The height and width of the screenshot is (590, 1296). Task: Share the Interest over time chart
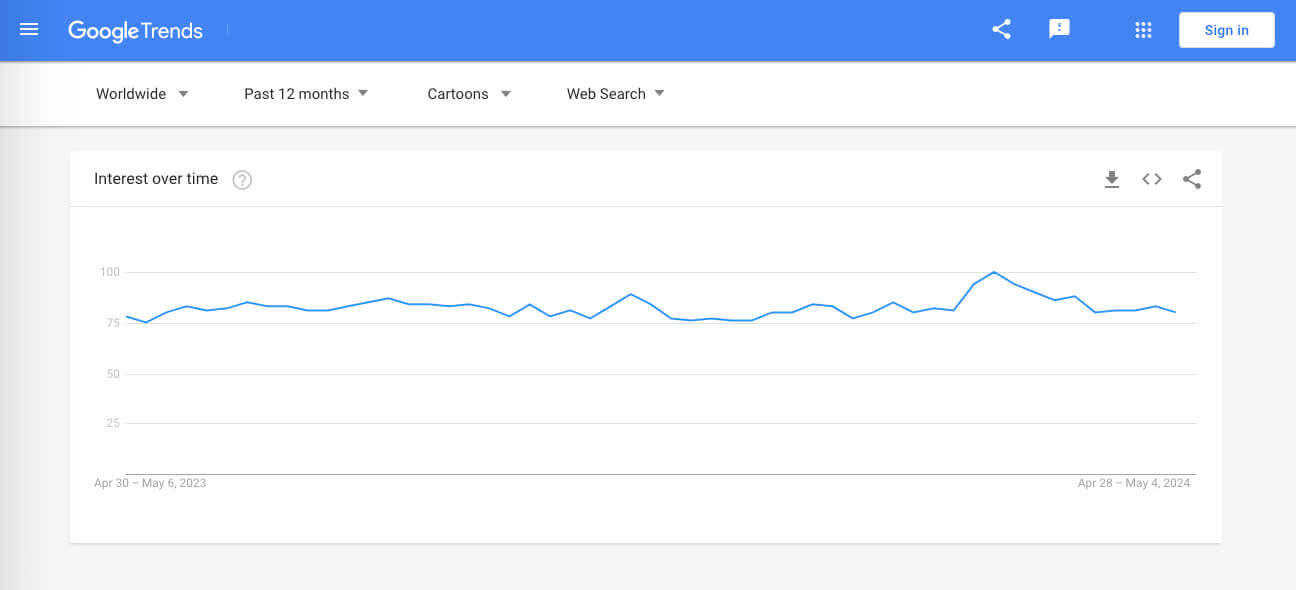(x=1192, y=179)
